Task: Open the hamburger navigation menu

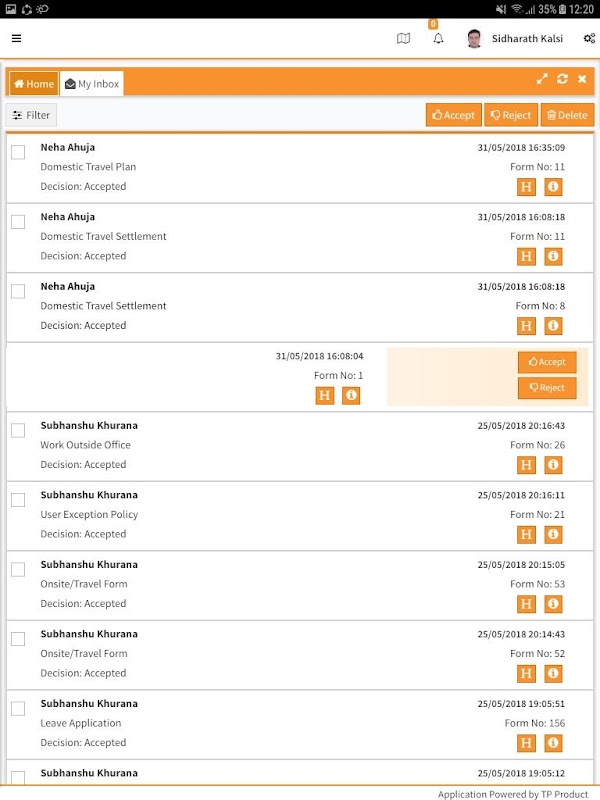Action: 16,39
